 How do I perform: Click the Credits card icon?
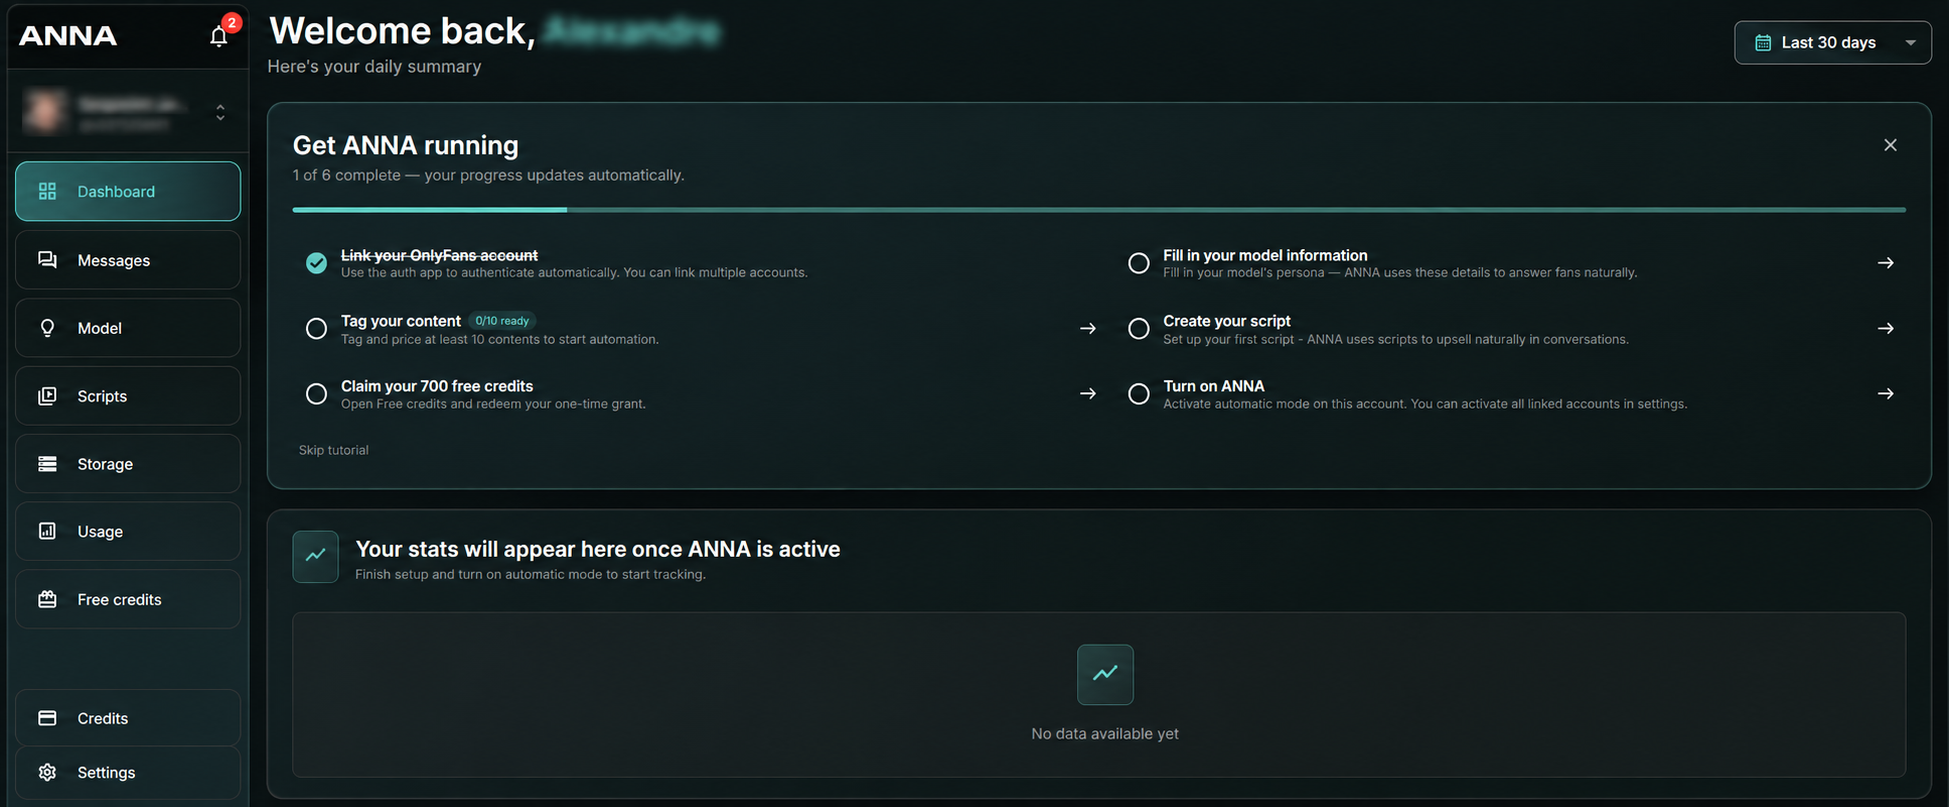click(x=47, y=718)
